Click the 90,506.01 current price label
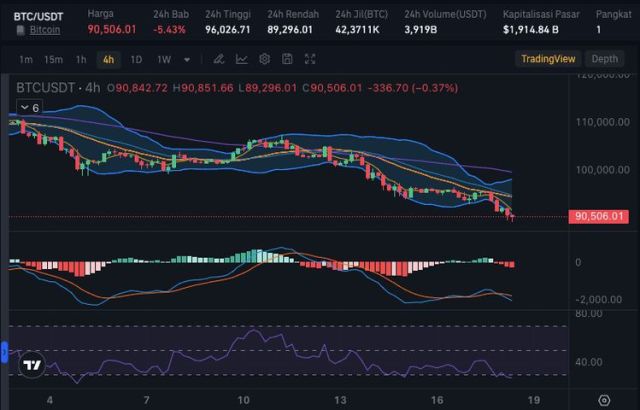This screenshot has height=410, width=640. pyautogui.click(x=598, y=216)
